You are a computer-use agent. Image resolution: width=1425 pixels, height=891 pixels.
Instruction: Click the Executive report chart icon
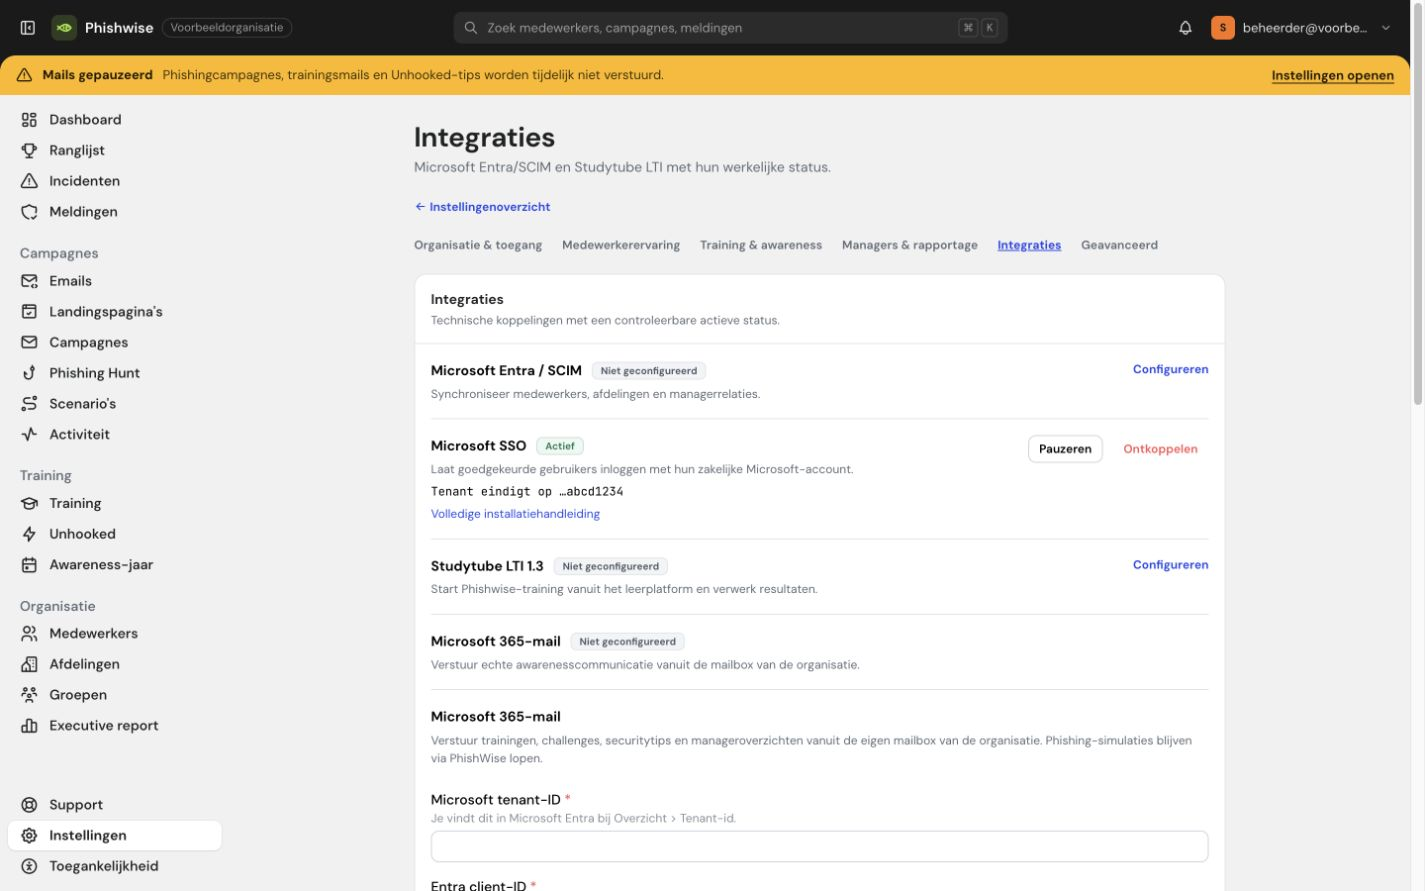(29, 726)
